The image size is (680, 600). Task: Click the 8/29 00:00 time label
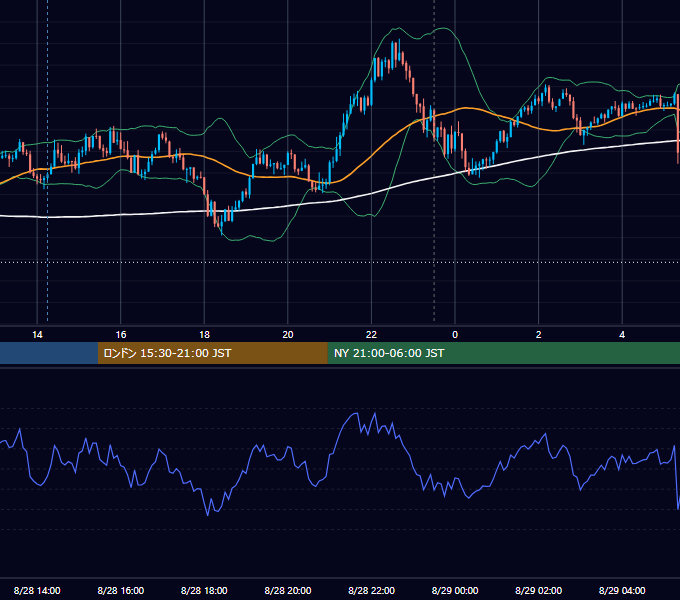[x=455, y=590]
